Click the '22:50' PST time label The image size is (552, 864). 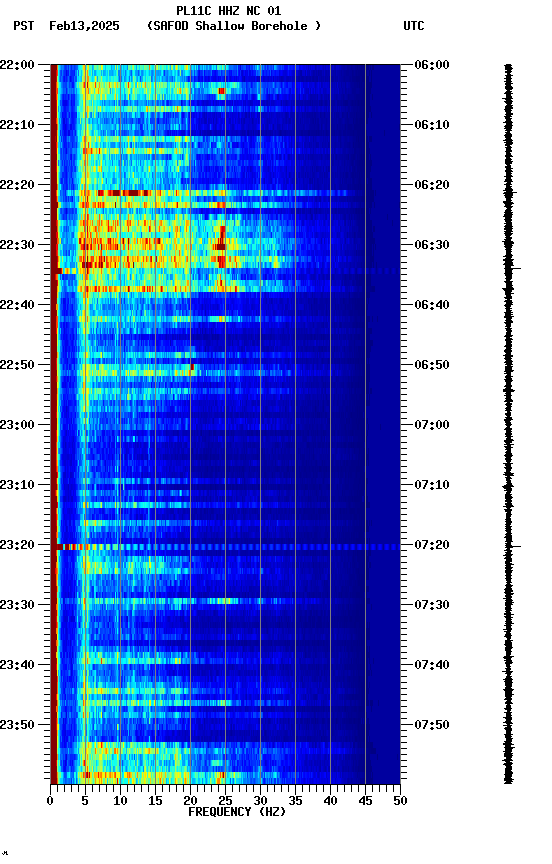pyautogui.click(x=17, y=365)
